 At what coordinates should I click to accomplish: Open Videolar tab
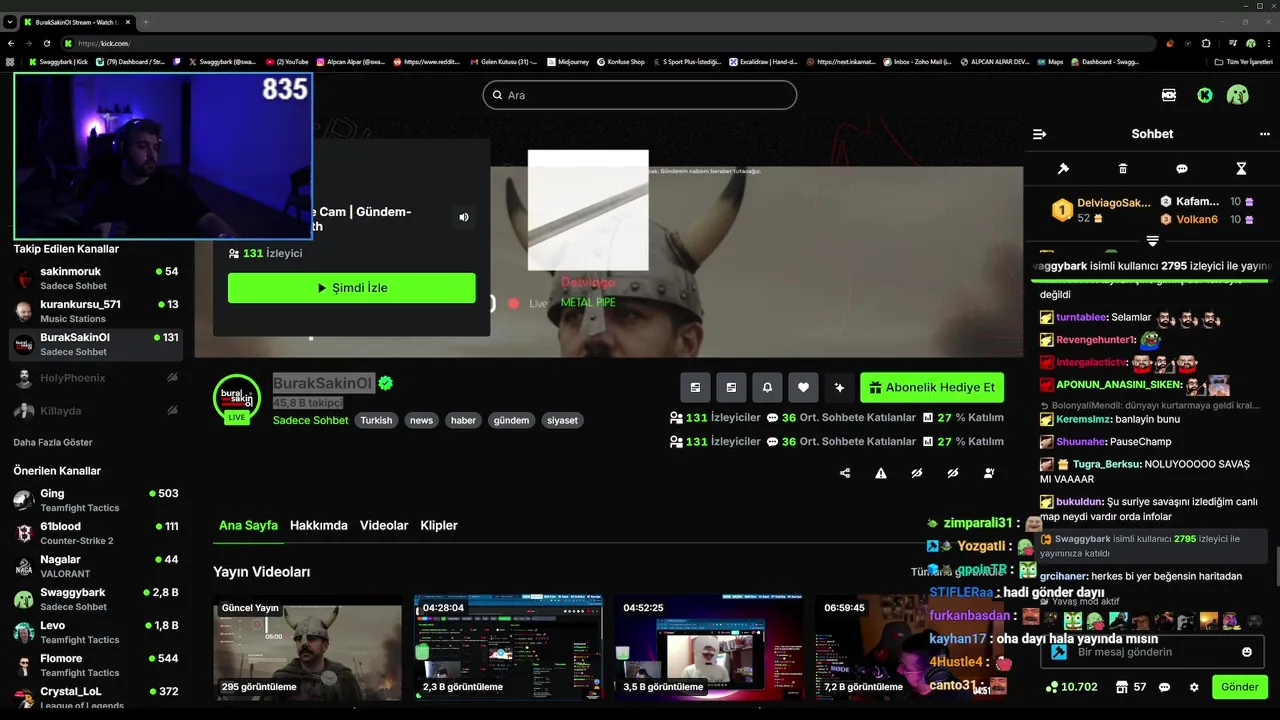point(384,525)
